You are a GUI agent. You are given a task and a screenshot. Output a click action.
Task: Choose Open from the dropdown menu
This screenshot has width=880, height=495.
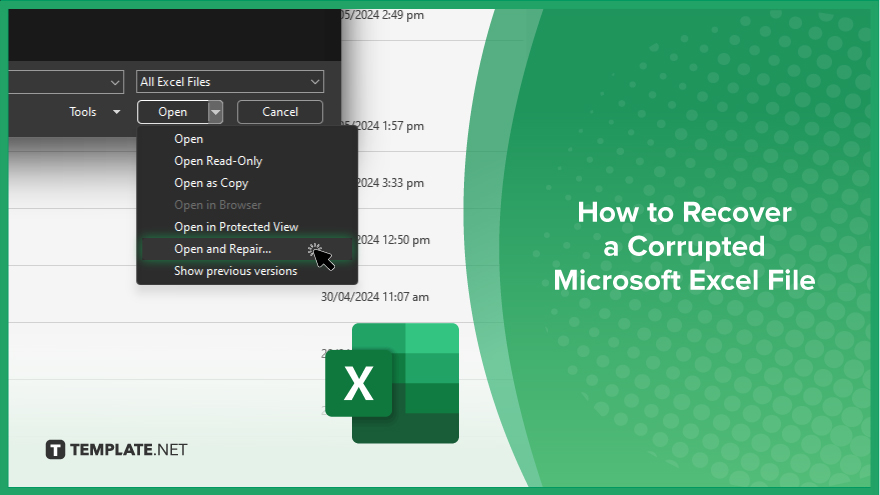pyautogui.click(x=189, y=139)
